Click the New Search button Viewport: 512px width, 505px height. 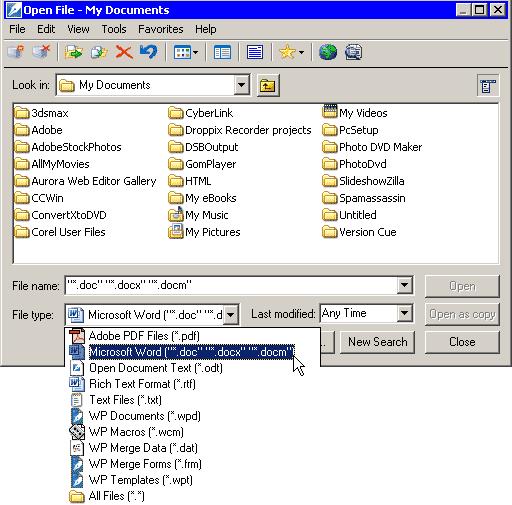pos(377,342)
